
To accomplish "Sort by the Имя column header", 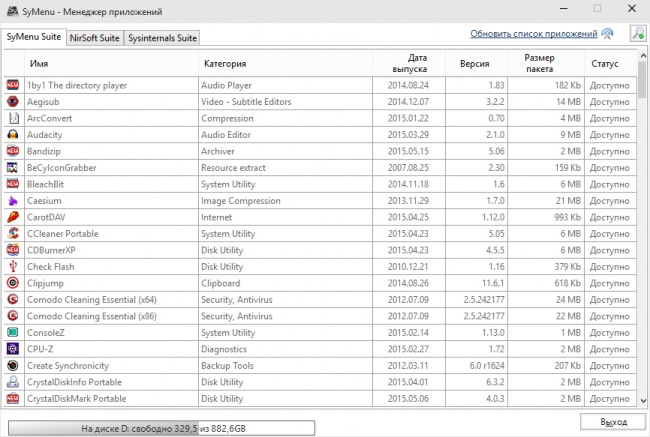I will (x=112, y=63).
